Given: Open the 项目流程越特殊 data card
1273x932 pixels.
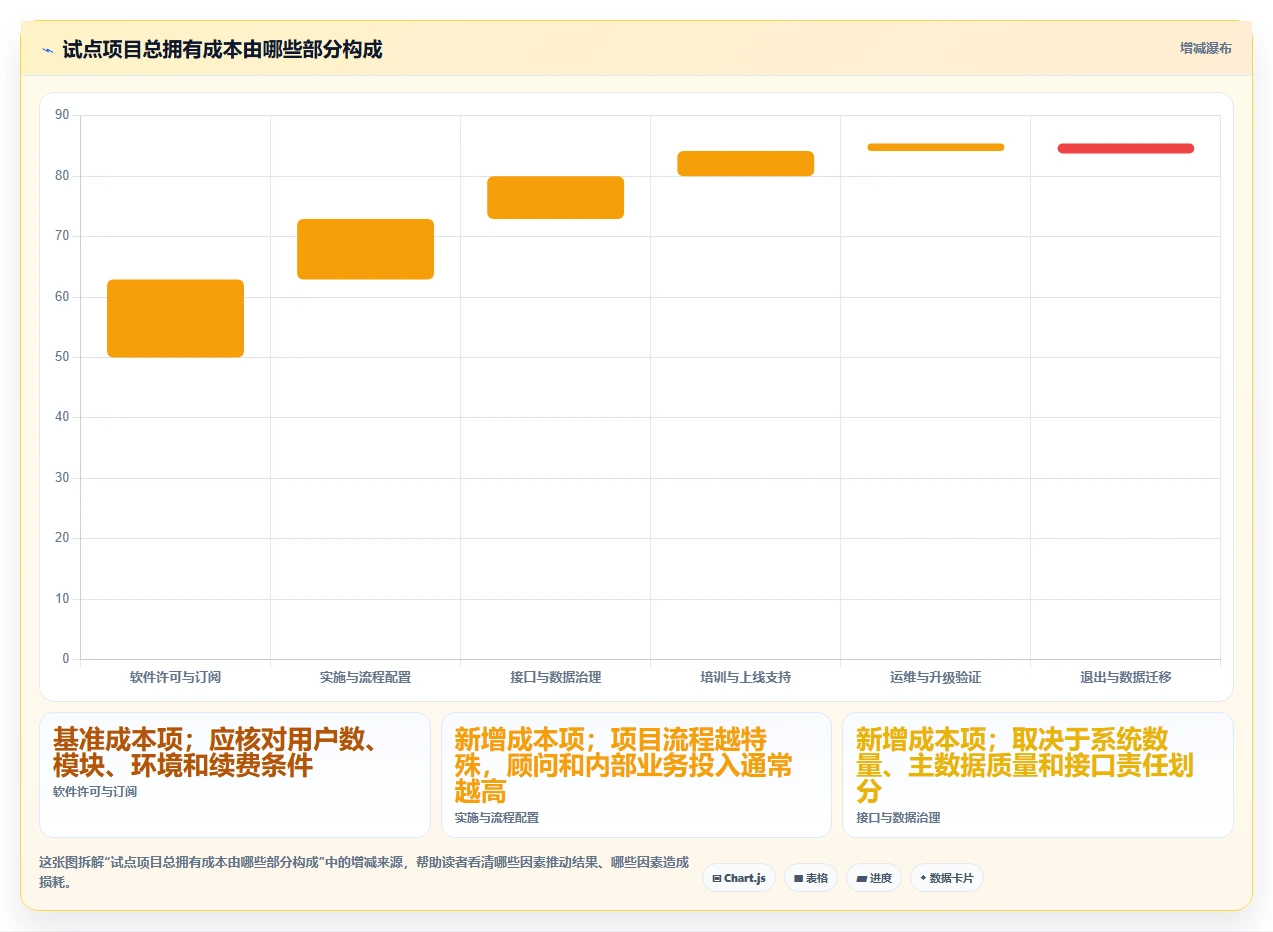Looking at the screenshot, I should coord(636,775).
